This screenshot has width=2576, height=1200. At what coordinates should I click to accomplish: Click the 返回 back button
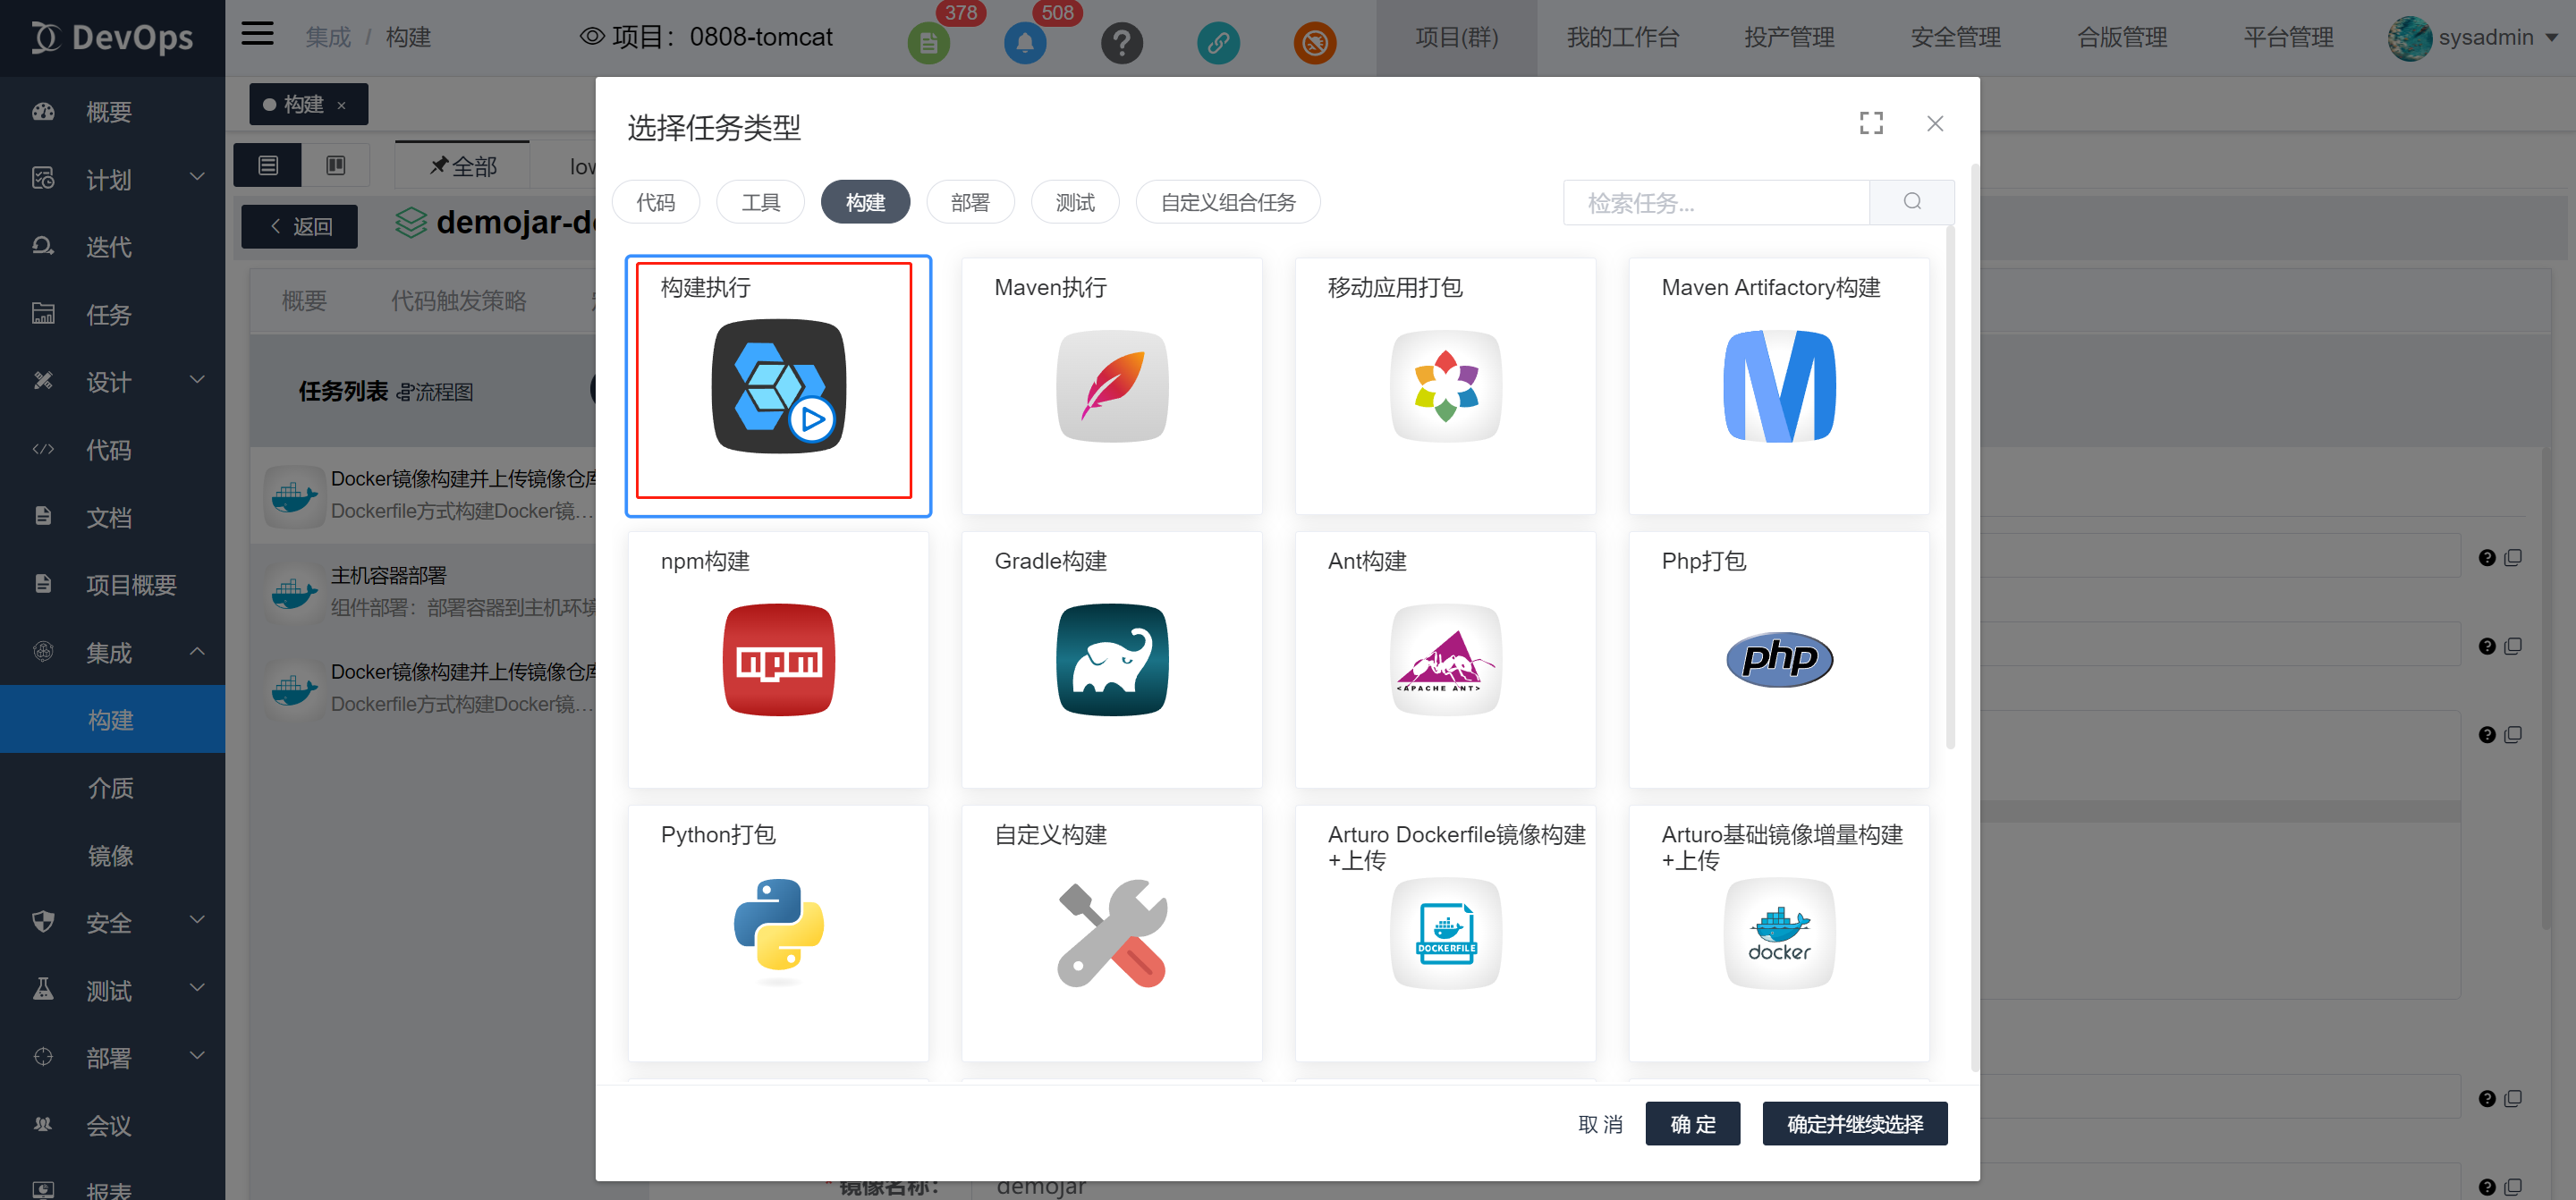(300, 226)
